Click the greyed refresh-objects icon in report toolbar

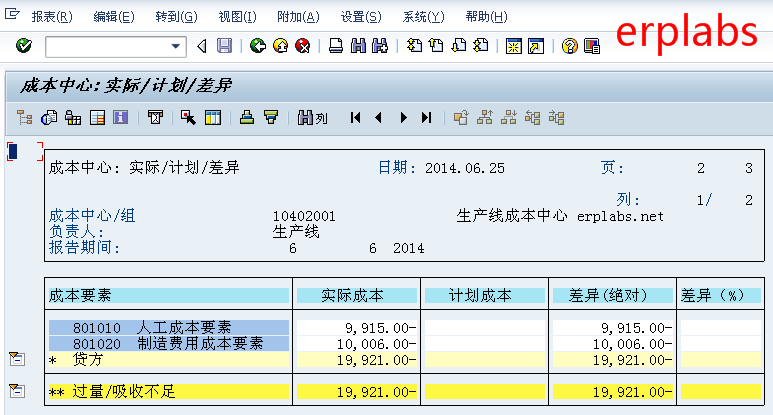(x=461, y=118)
